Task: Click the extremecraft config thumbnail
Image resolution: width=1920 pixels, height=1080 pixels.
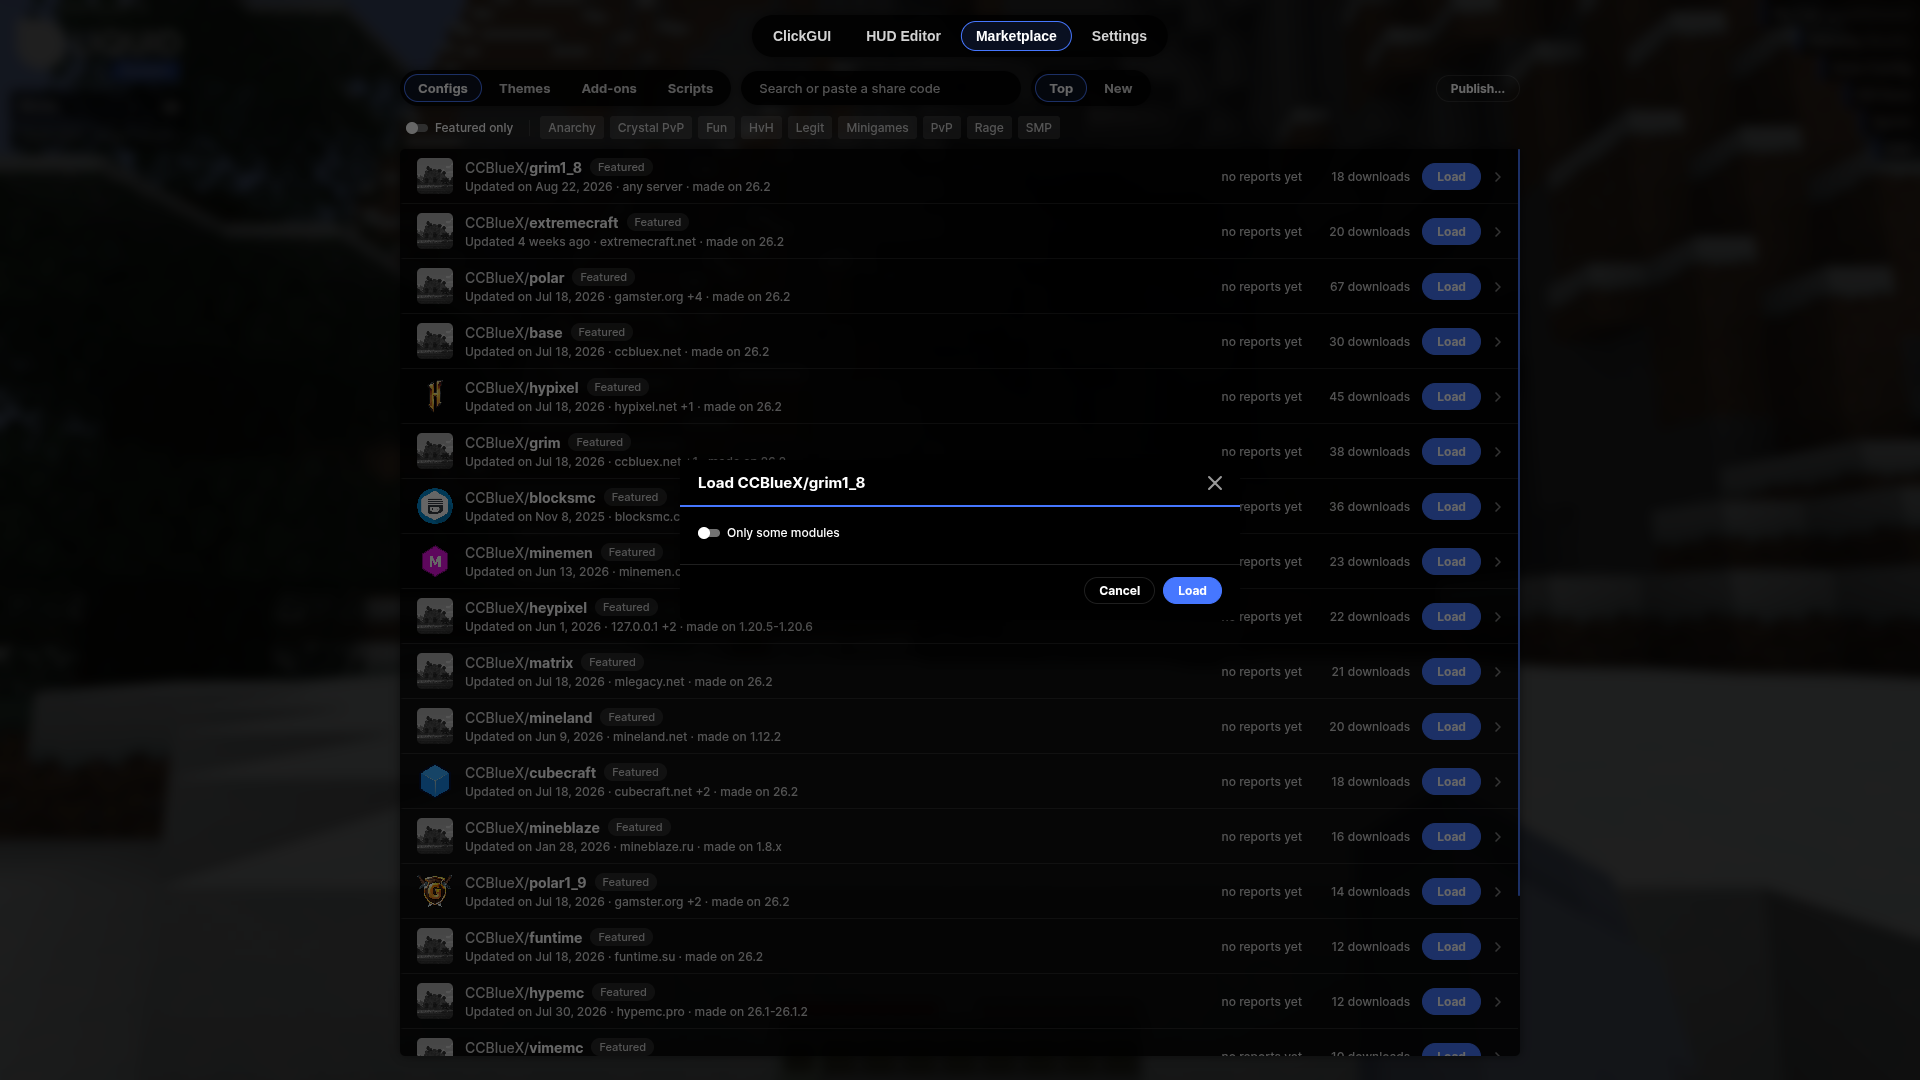Action: [x=435, y=231]
